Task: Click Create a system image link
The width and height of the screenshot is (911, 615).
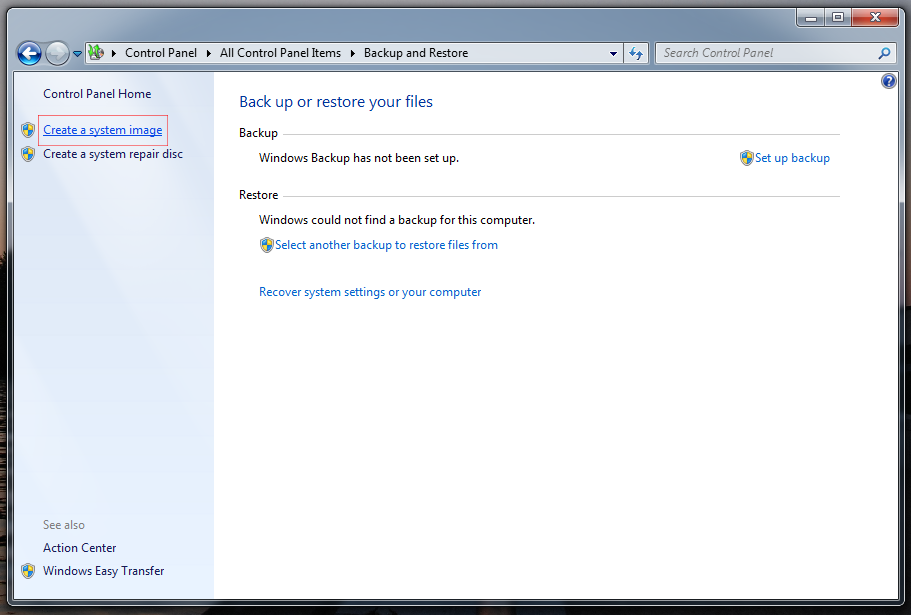Action: pyautogui.click(x=103, y=130)
